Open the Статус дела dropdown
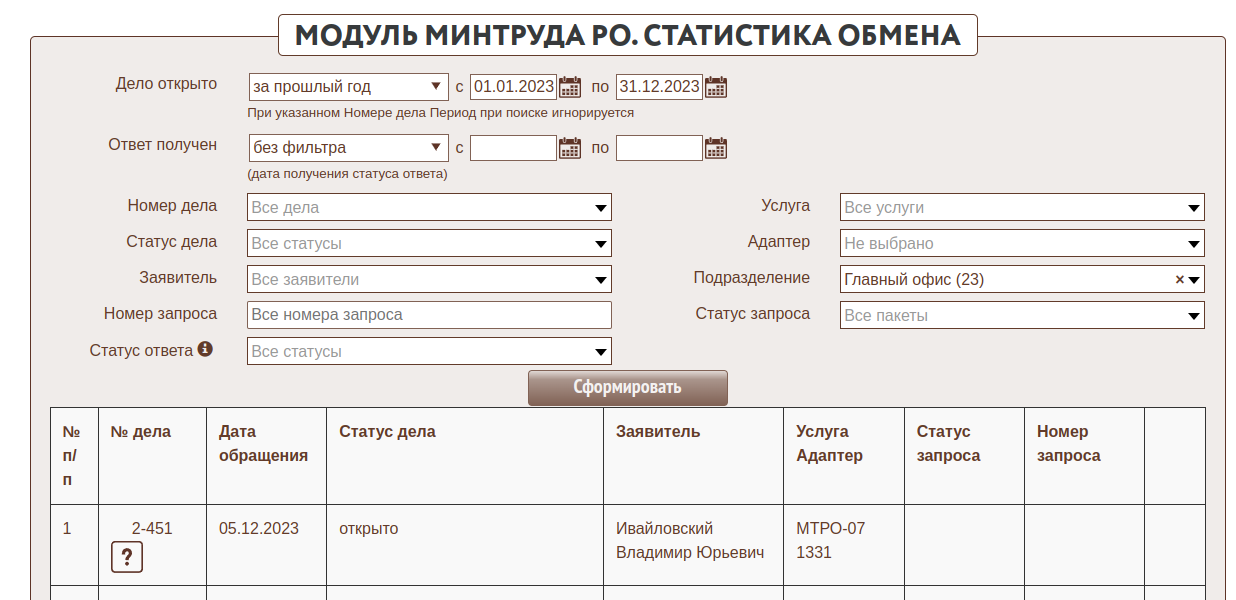1236x600 pixels. pos(429,244)
